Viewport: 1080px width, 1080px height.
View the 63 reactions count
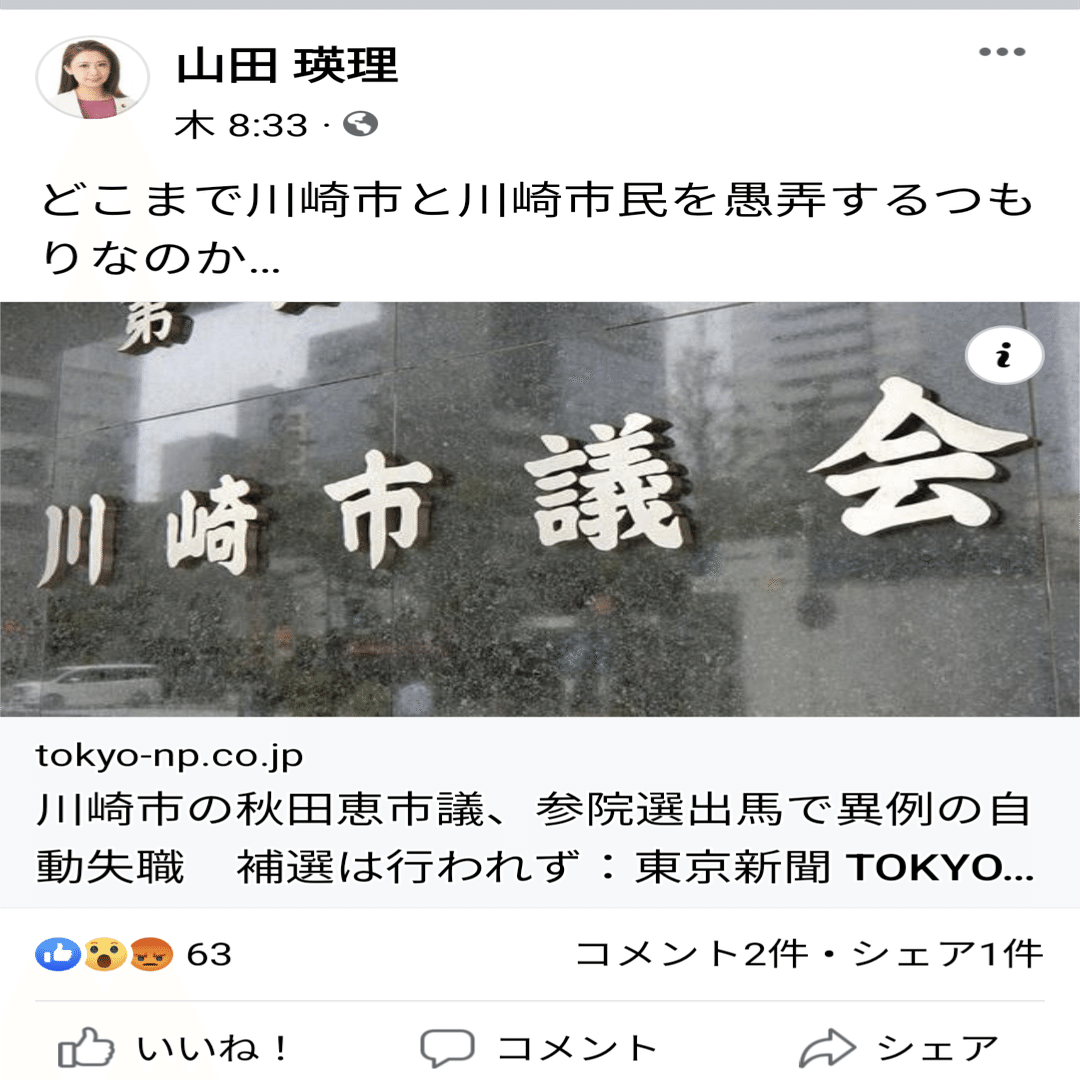click(209, 955)
